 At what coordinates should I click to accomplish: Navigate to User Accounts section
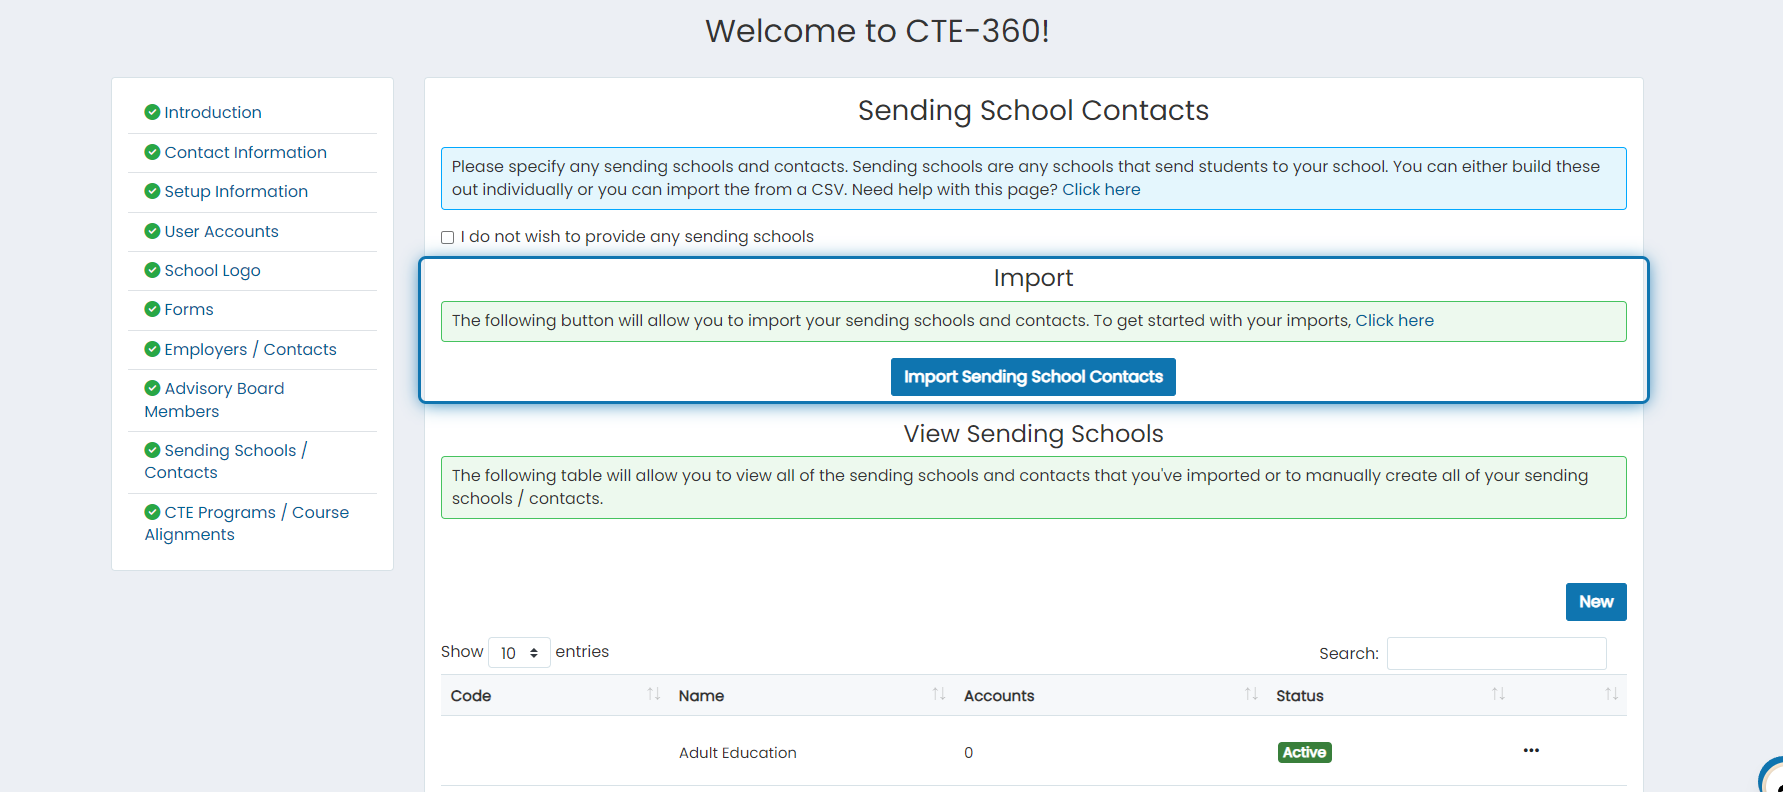coord(221,231)
